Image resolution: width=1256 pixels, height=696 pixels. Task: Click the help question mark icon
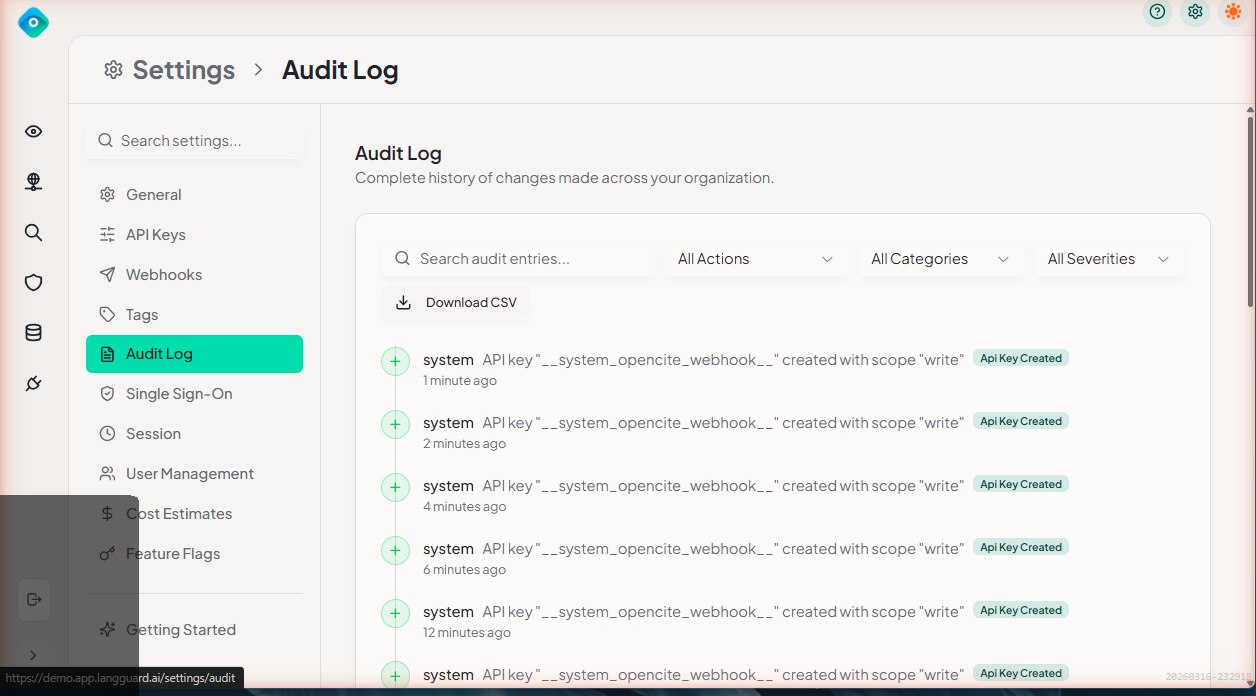tap(1157, 12)
